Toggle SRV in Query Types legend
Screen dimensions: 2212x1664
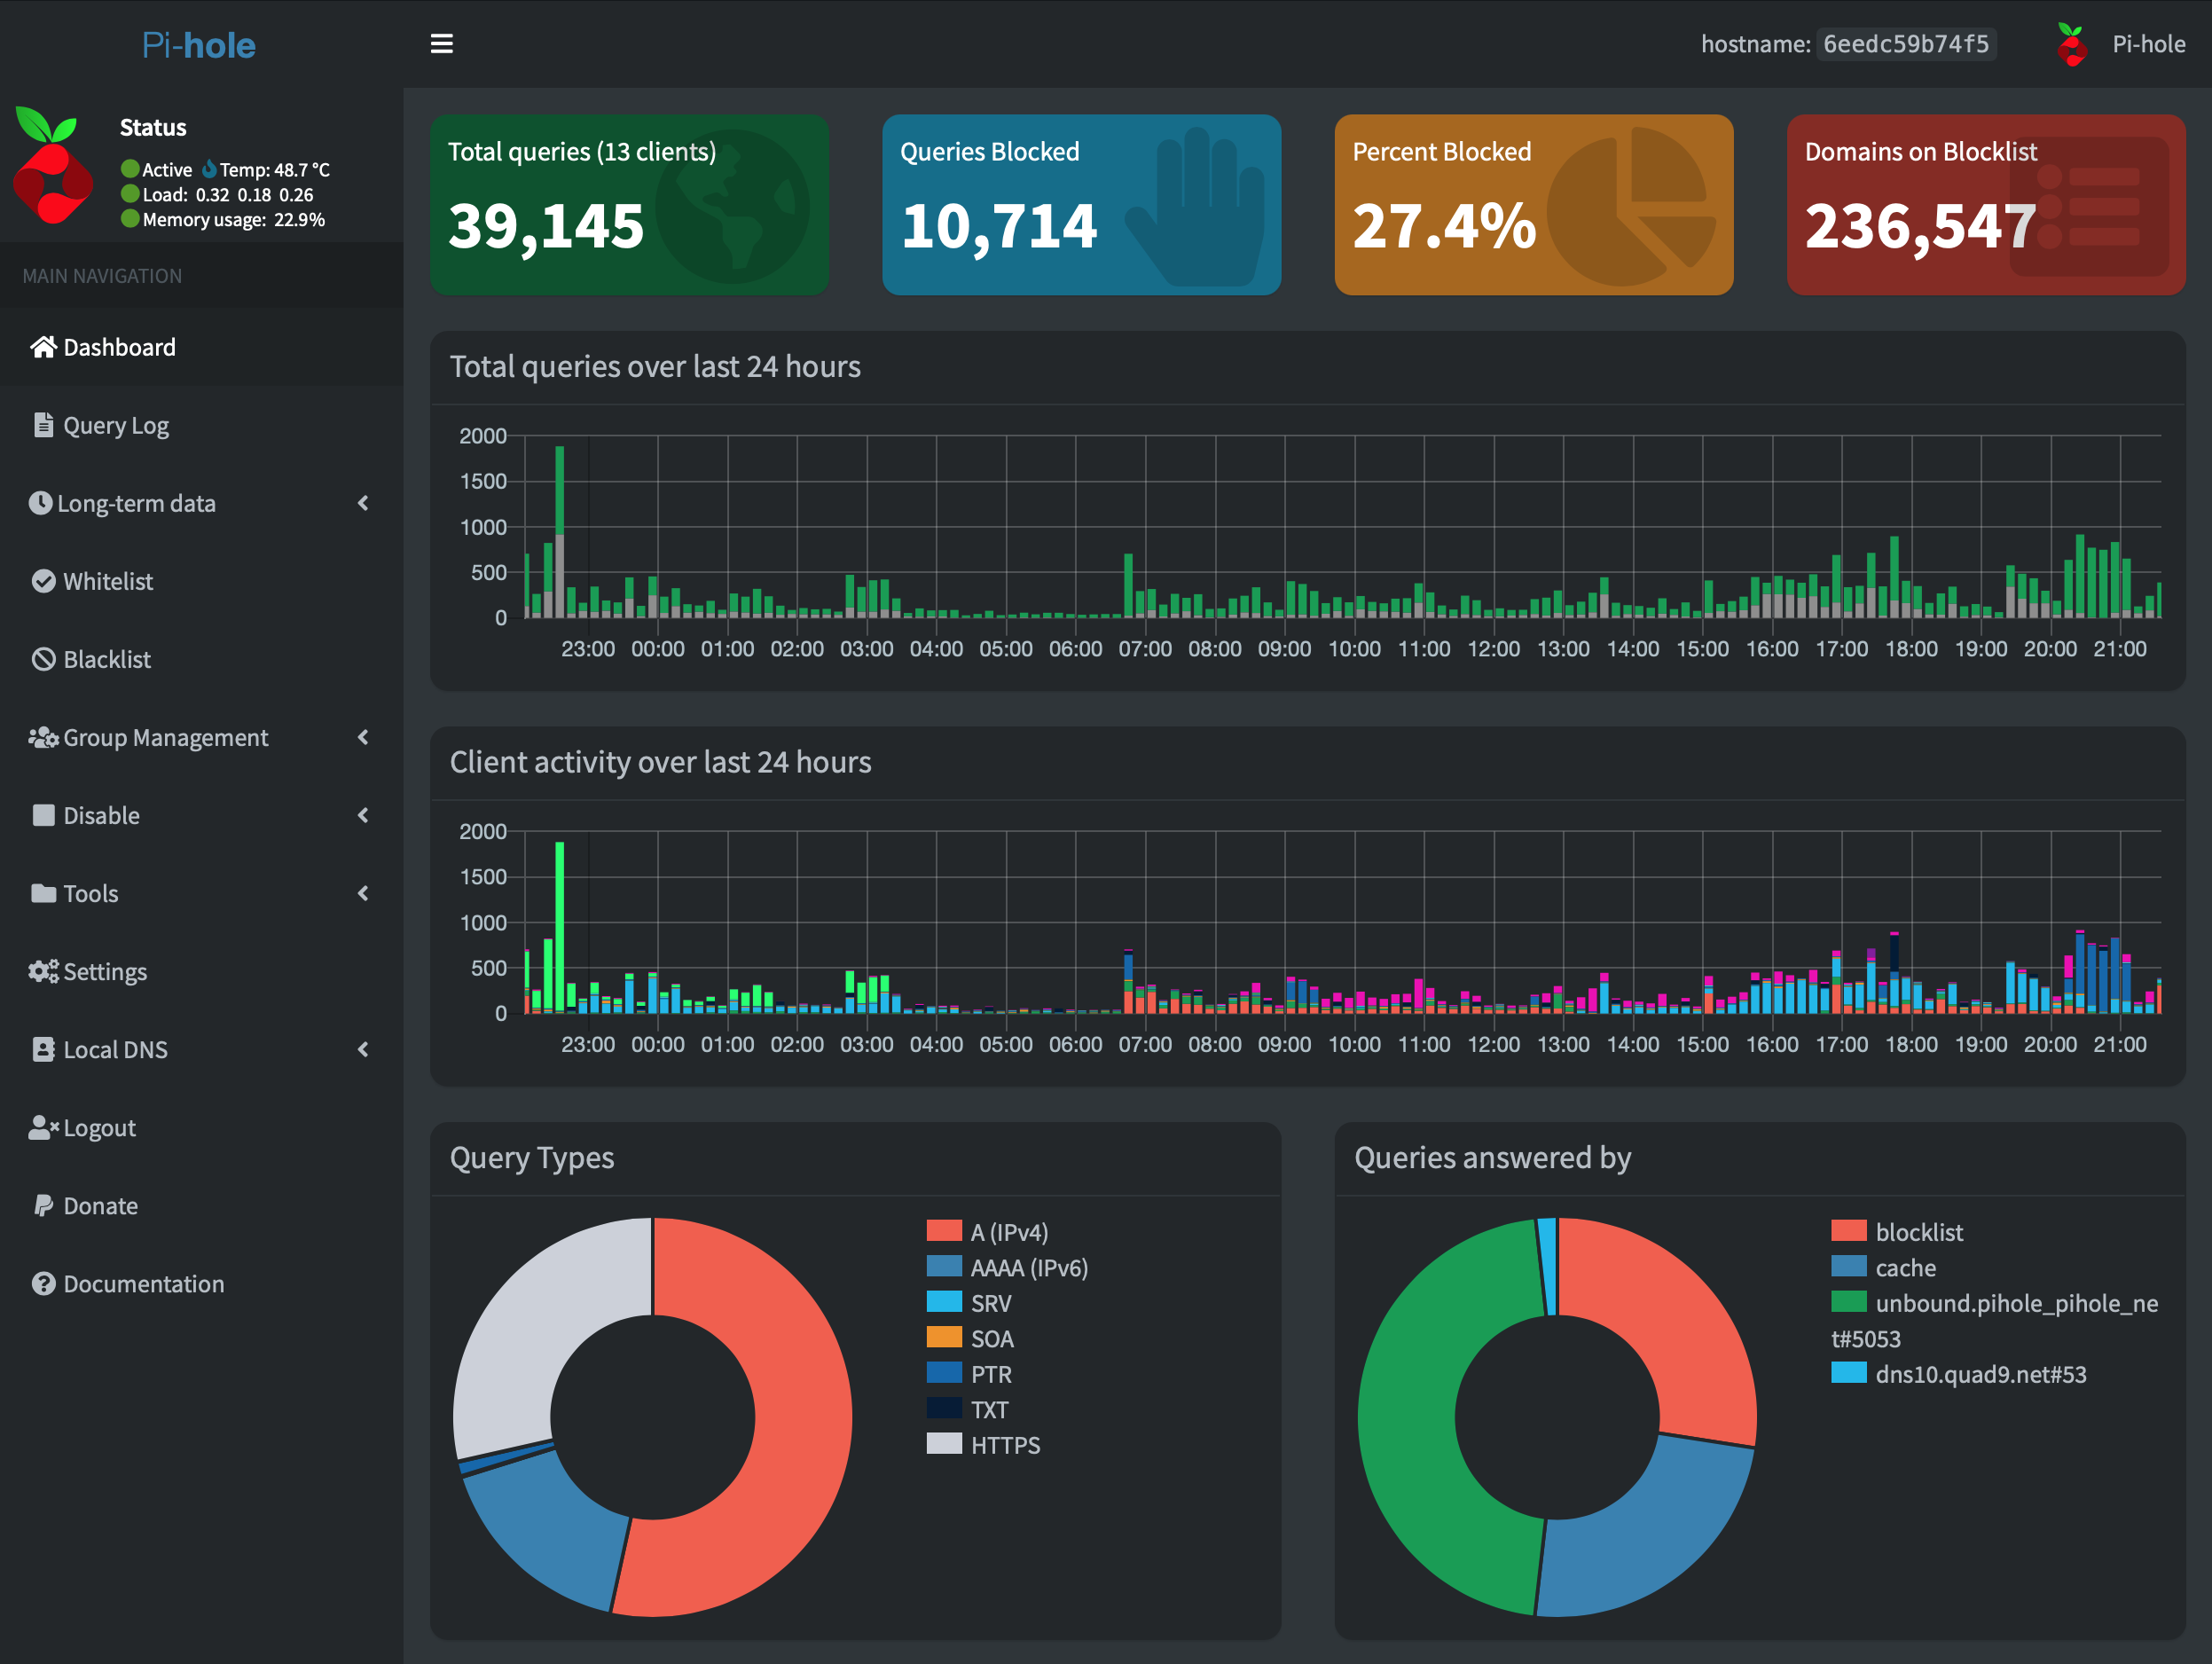pyautogui.click(x=969, y=1302)
